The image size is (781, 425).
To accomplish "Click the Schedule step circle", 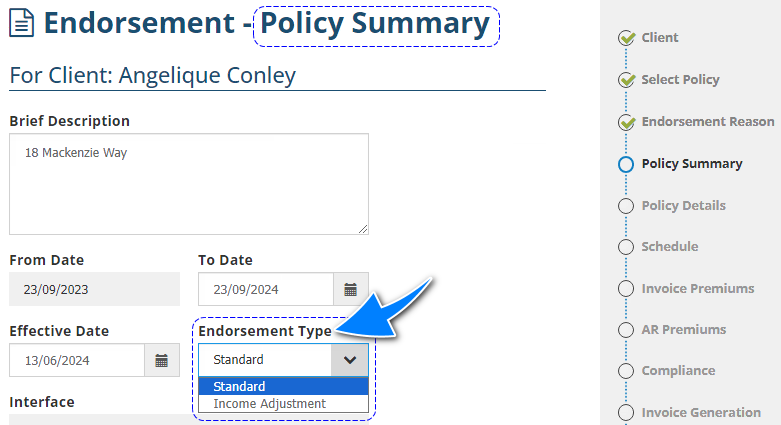I will [627, 247].
